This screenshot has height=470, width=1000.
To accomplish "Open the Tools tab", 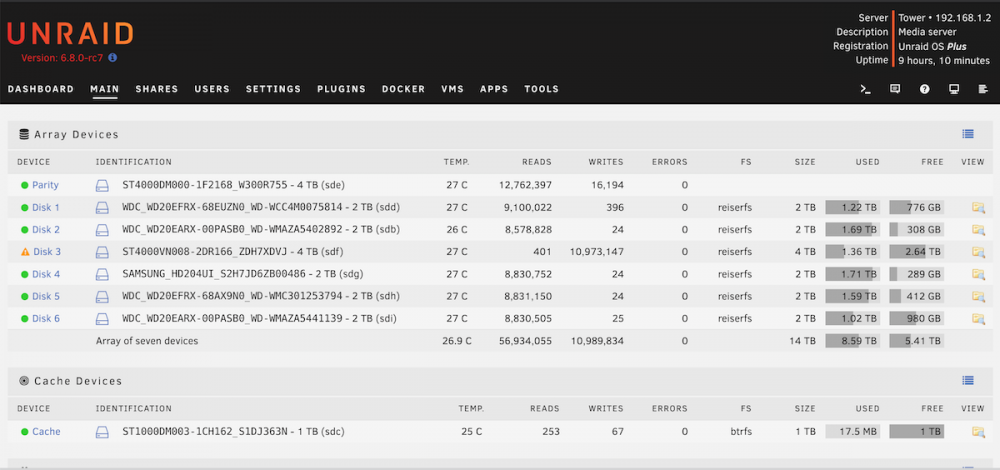I will [541, 89].
